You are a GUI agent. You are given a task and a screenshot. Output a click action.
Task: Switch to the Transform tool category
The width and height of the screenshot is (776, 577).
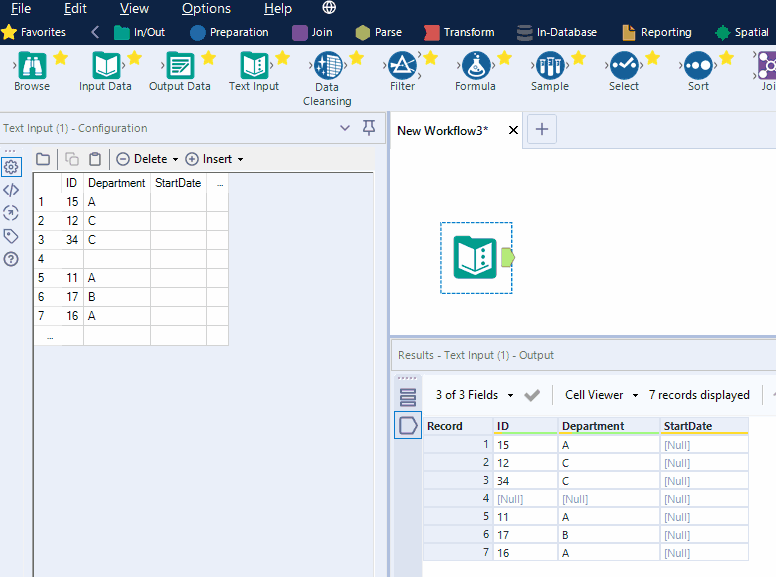pyautogui.click(x=459, y=32)
